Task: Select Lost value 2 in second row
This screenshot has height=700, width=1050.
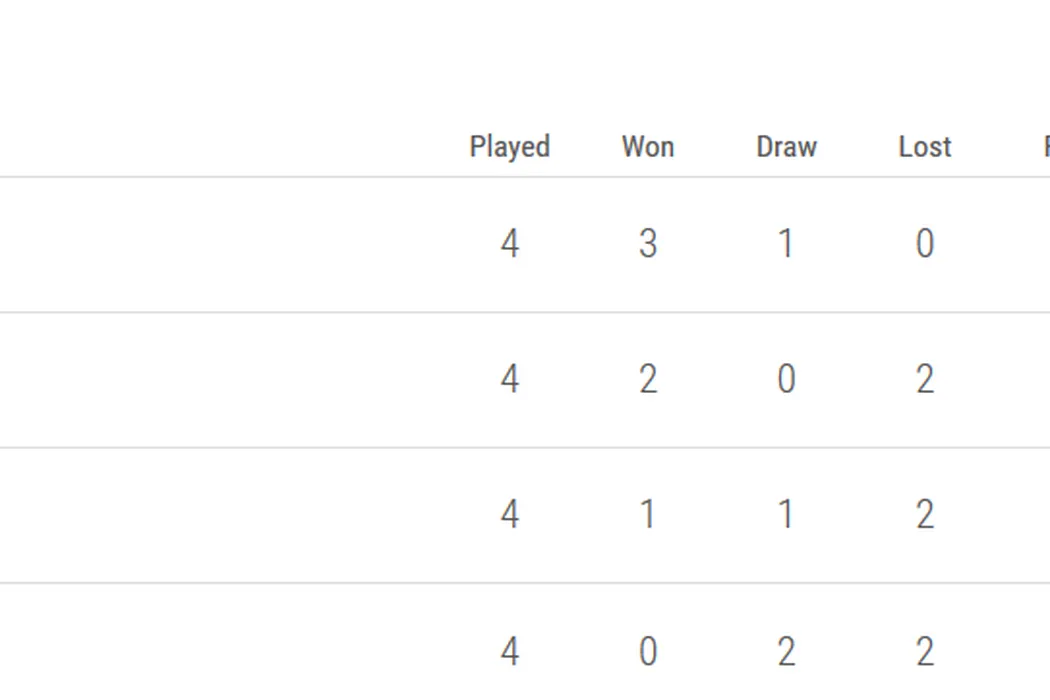Action: click(924, 379)
